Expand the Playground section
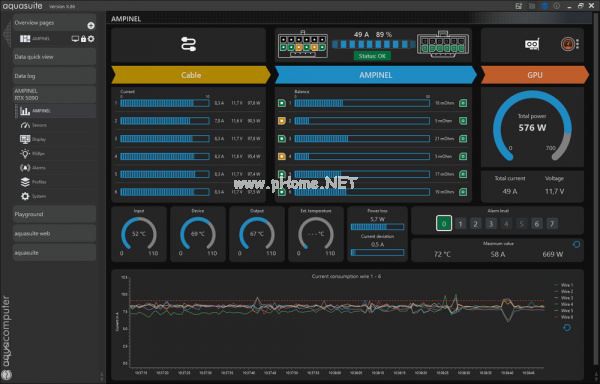600x384 pixels. (x=54, y=214)
